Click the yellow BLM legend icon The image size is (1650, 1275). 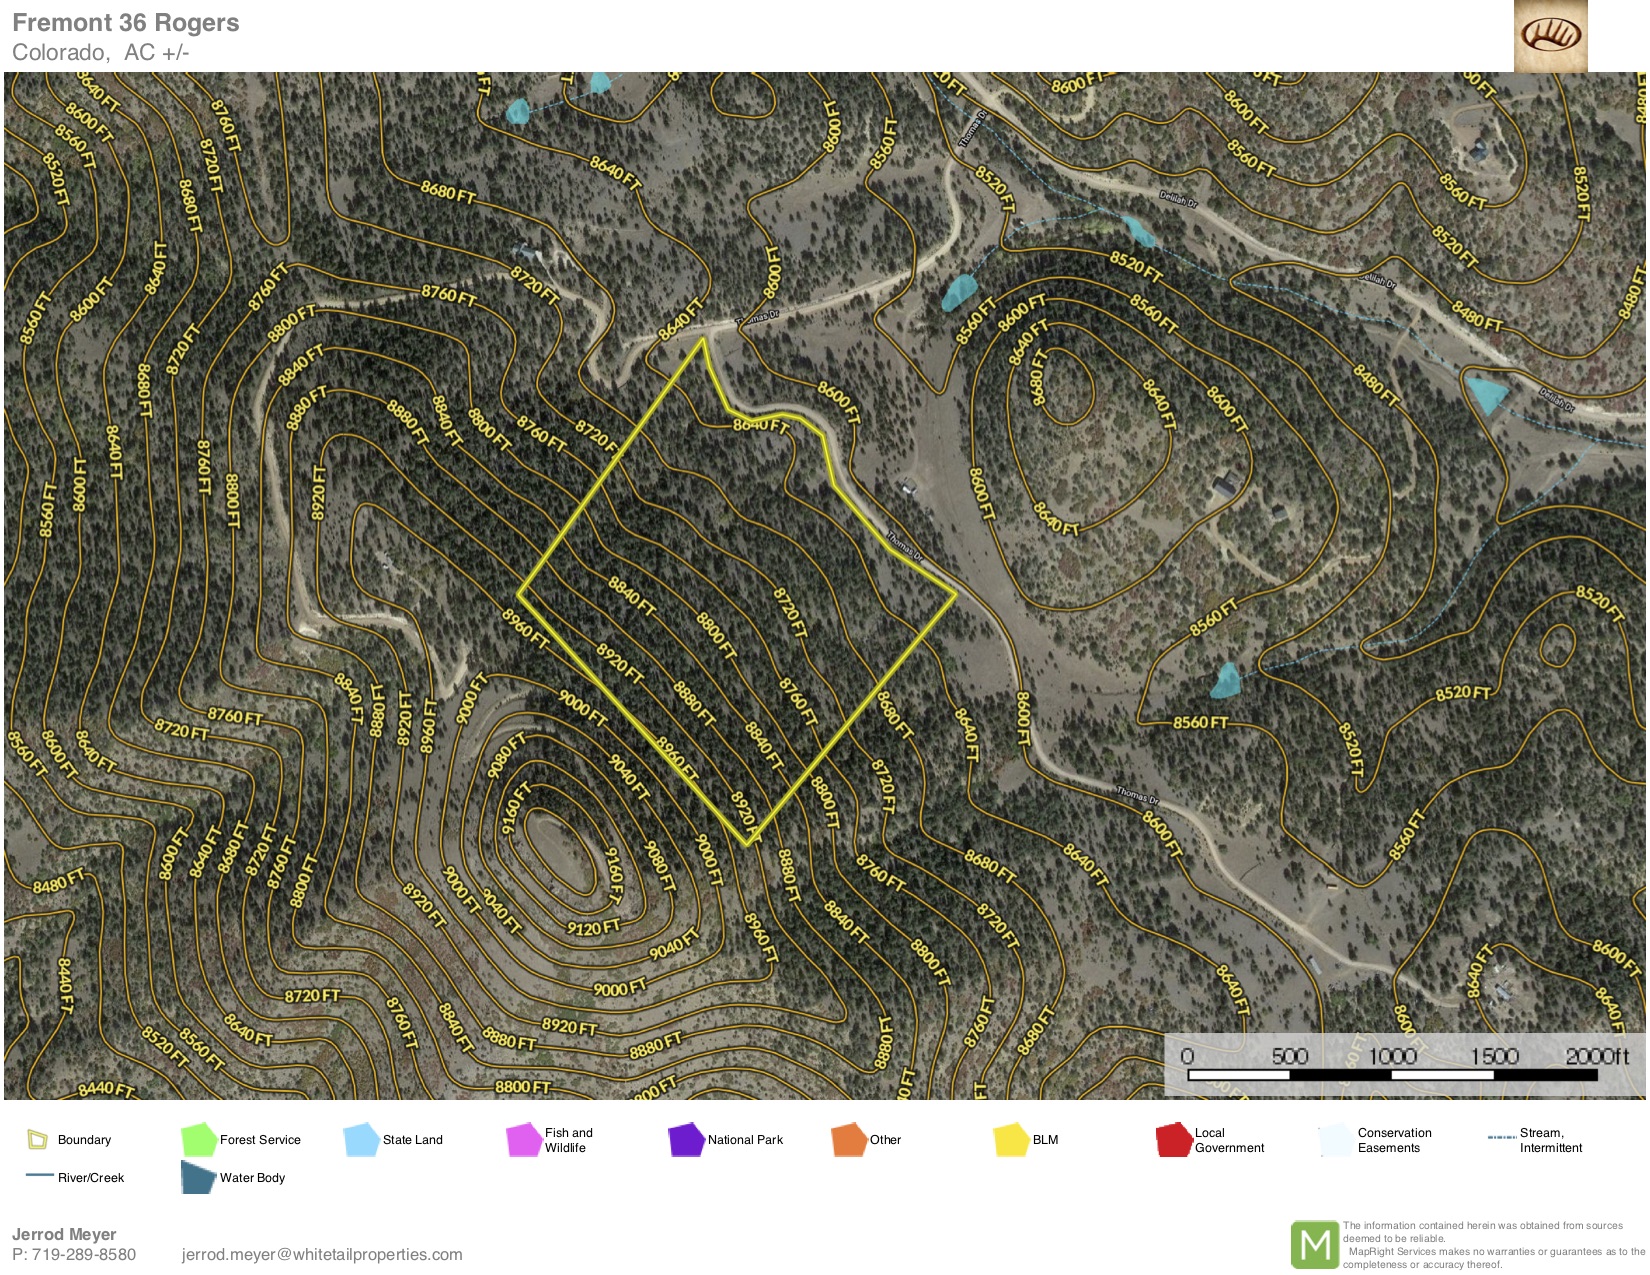point(1011,1140)
